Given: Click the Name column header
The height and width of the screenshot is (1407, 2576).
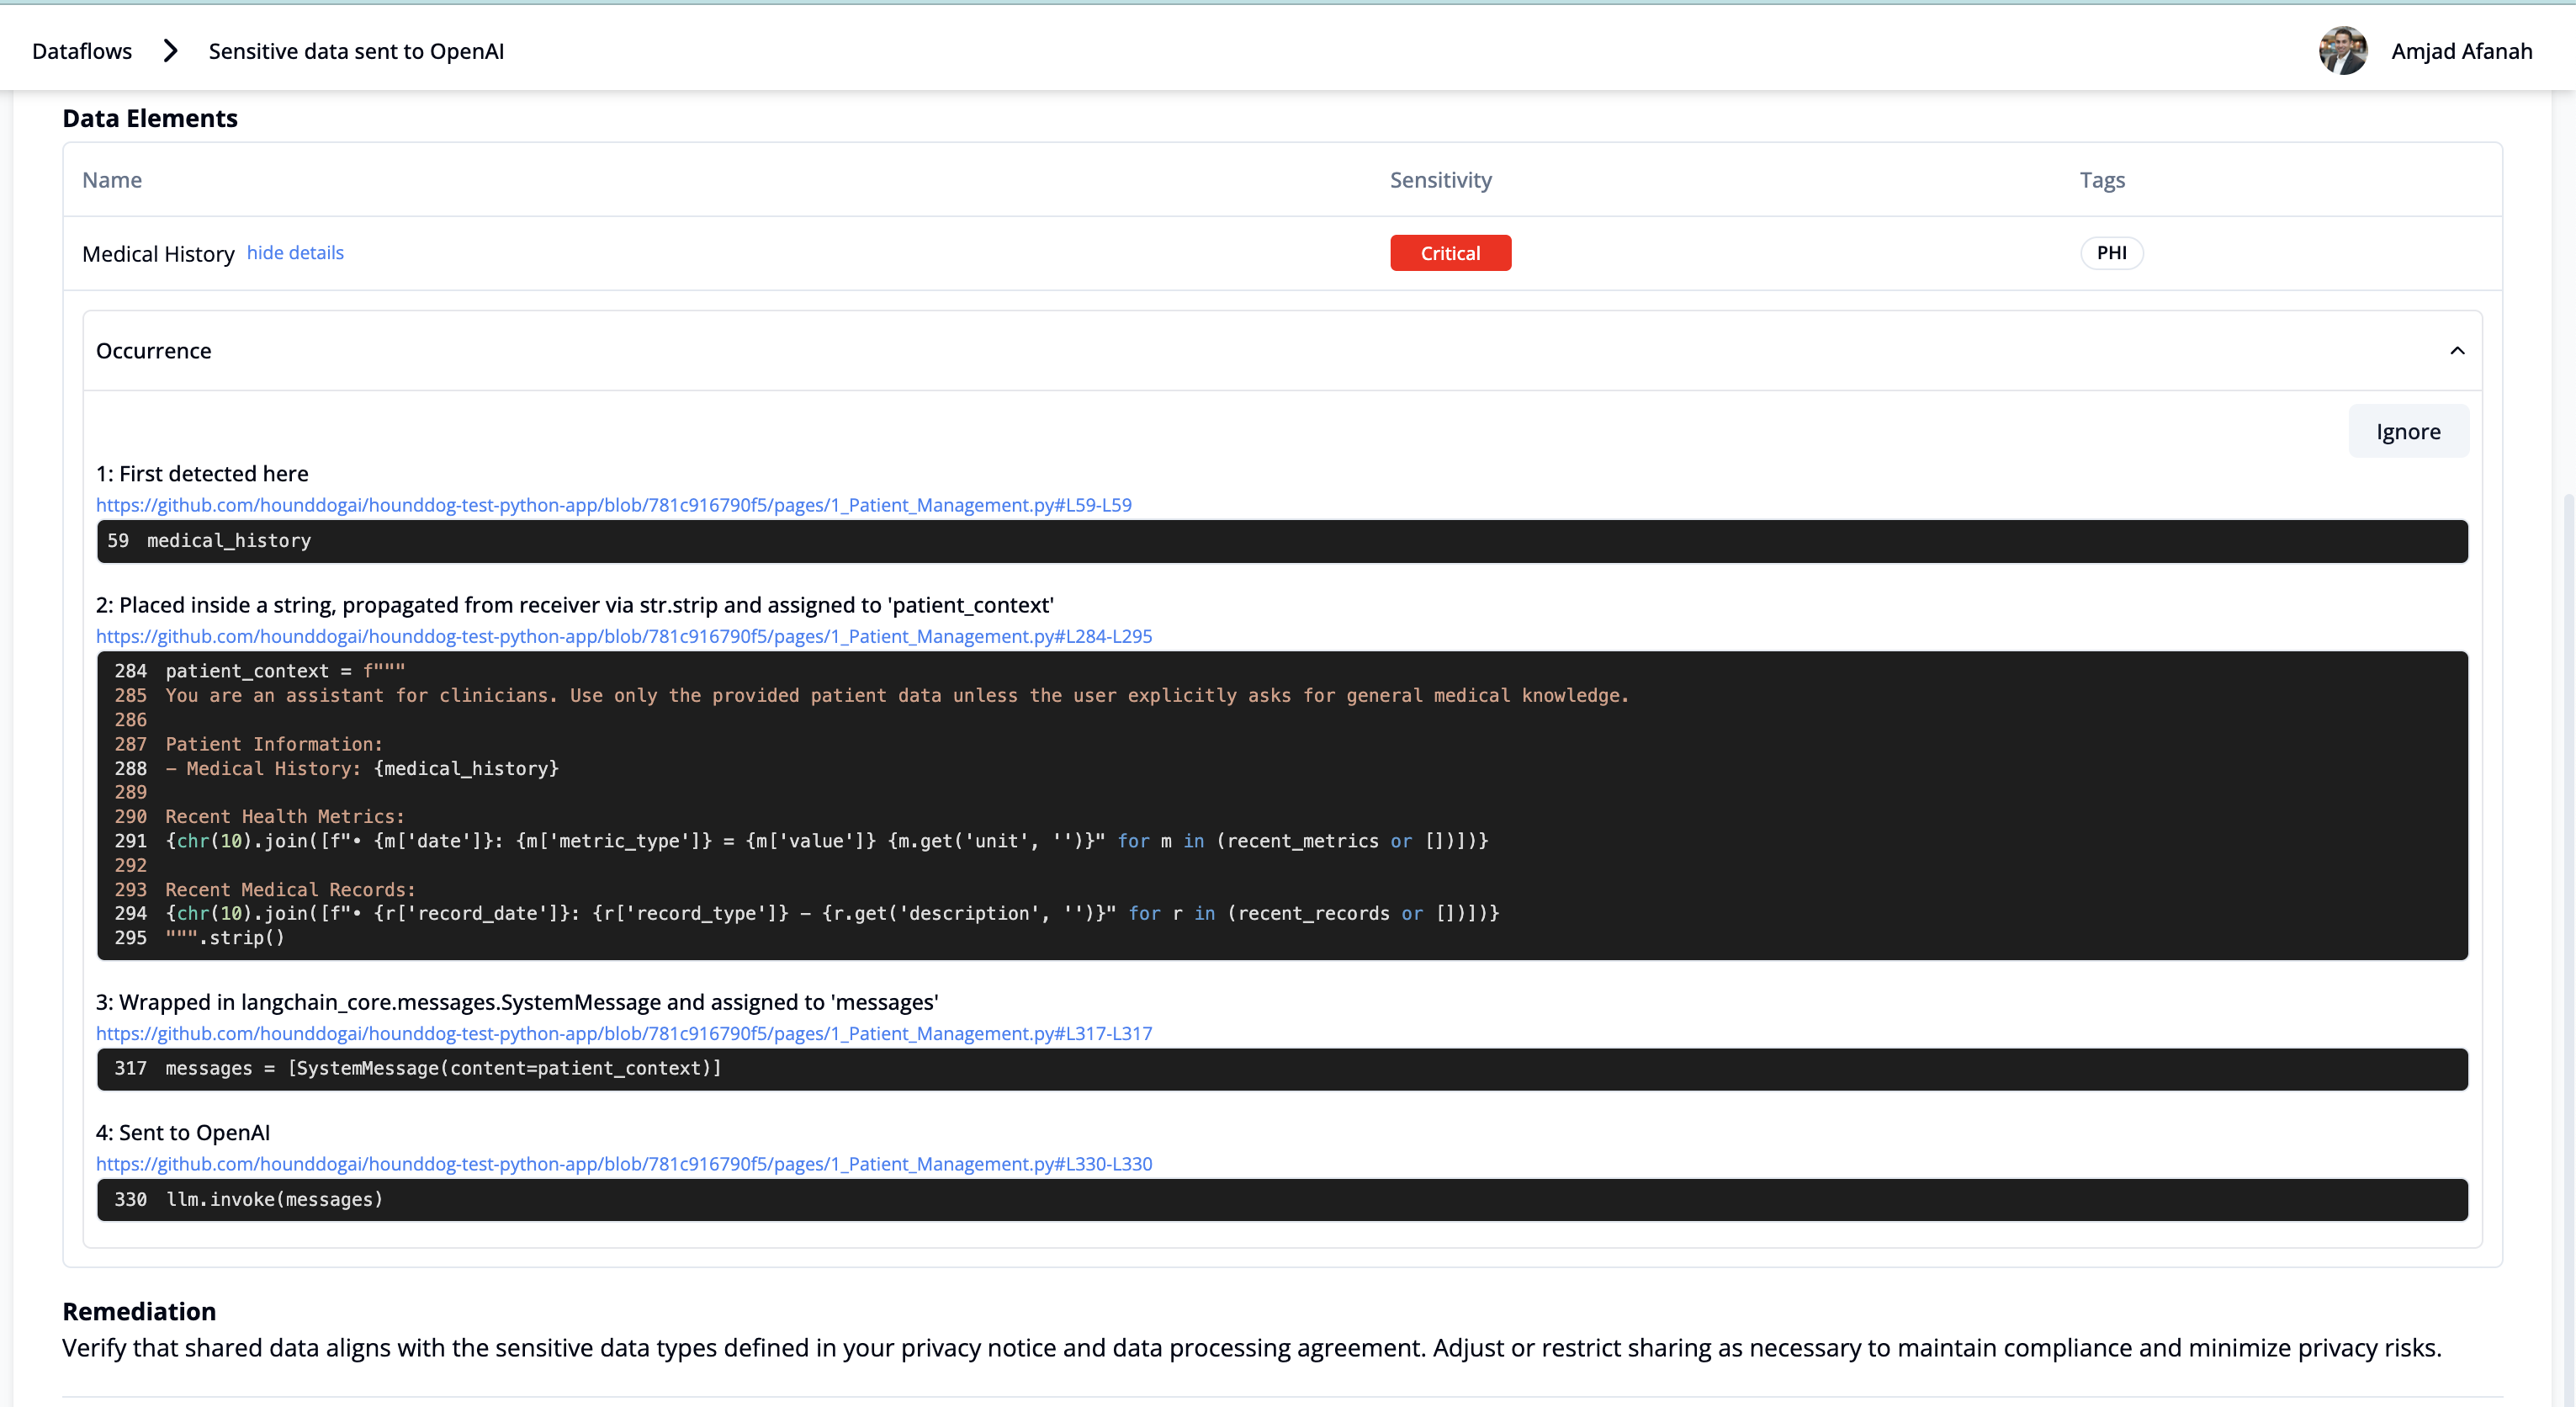Looking at the screenshot, I should 112,180.
